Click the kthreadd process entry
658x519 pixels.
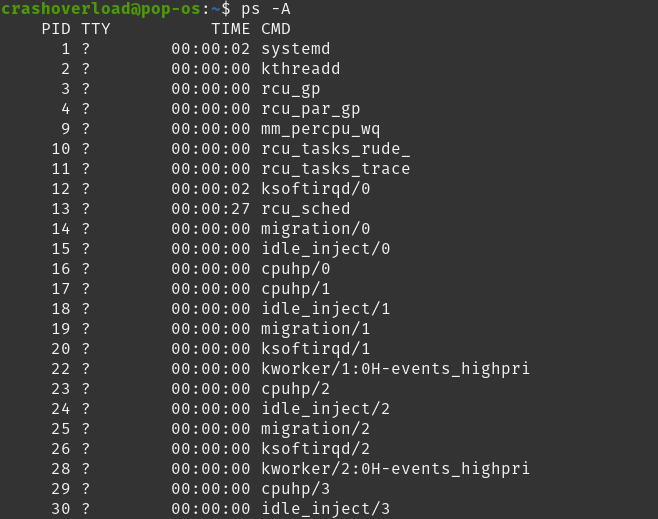point(300,69)
